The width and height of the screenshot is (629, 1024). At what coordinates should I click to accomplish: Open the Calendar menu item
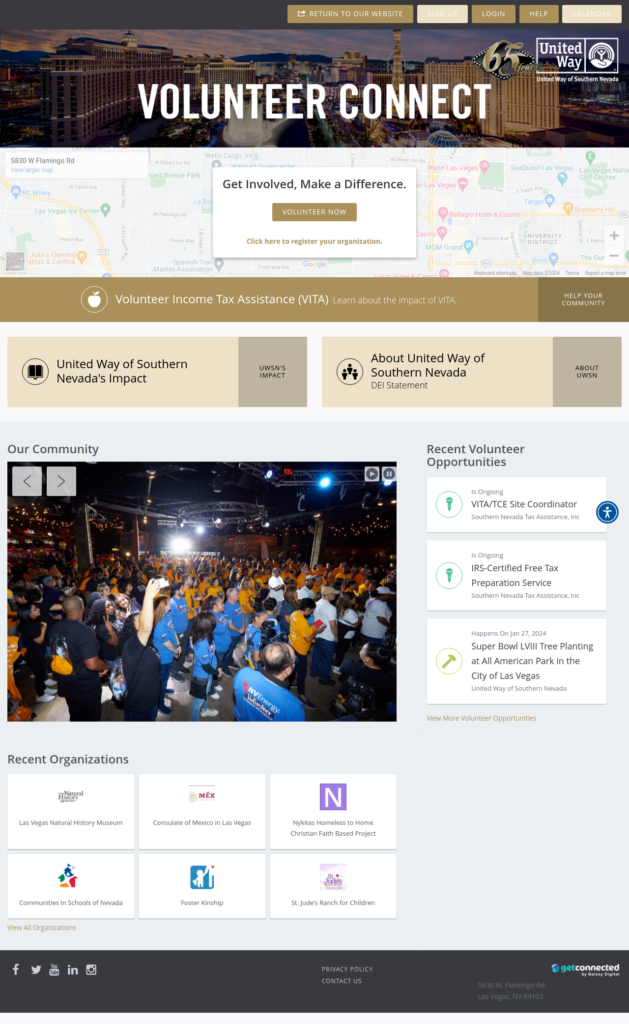coord(592,14)
